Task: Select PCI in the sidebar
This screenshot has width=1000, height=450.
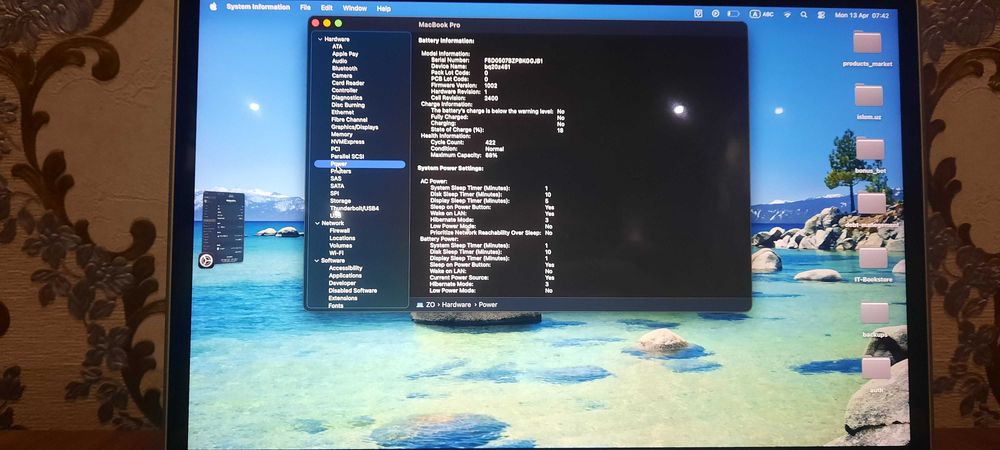Action: [335, 149]
